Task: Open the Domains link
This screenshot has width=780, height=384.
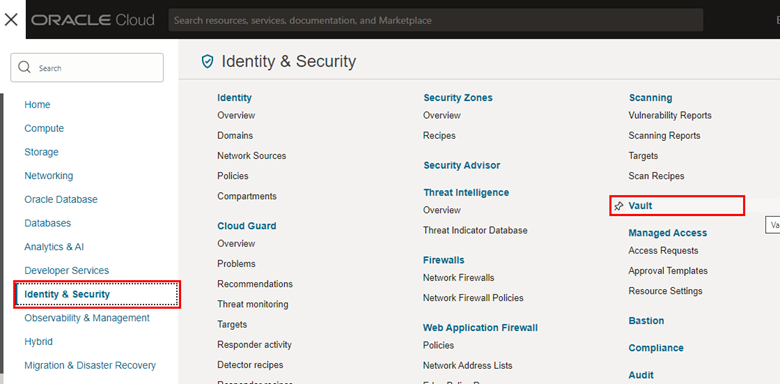Action: [x=235, y=135]
